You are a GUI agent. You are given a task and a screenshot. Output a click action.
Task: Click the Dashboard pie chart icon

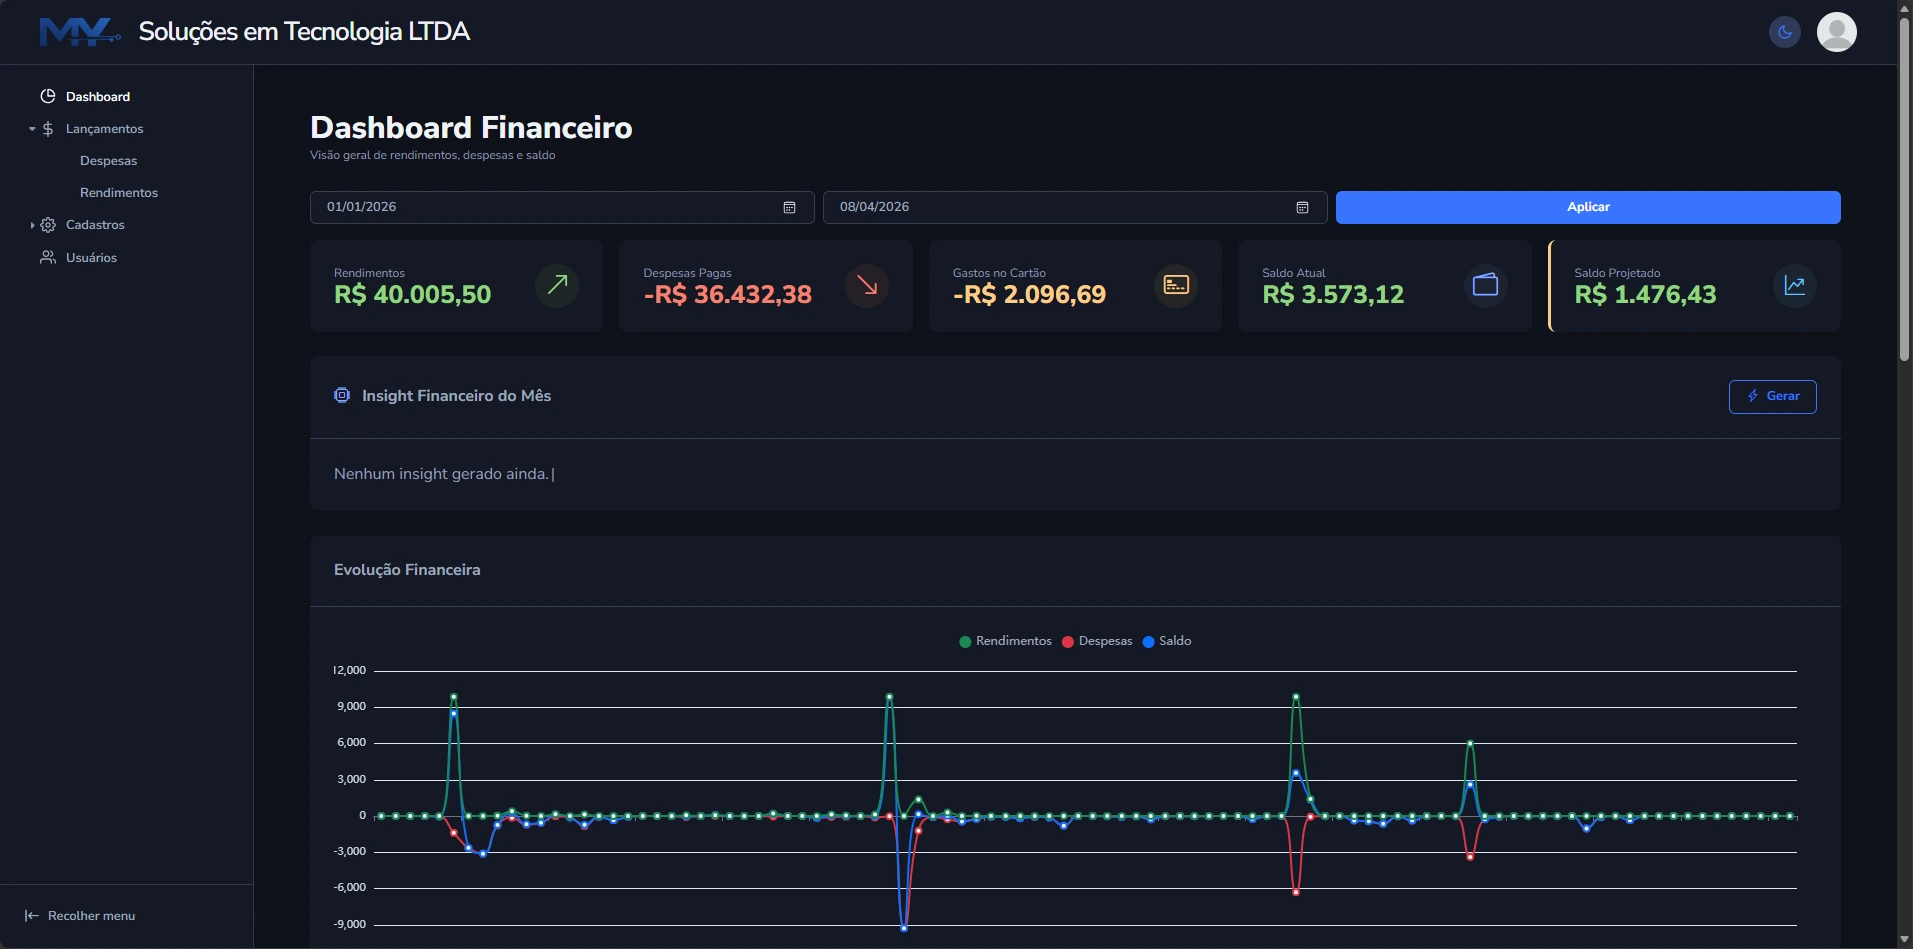tap(47, 96)
